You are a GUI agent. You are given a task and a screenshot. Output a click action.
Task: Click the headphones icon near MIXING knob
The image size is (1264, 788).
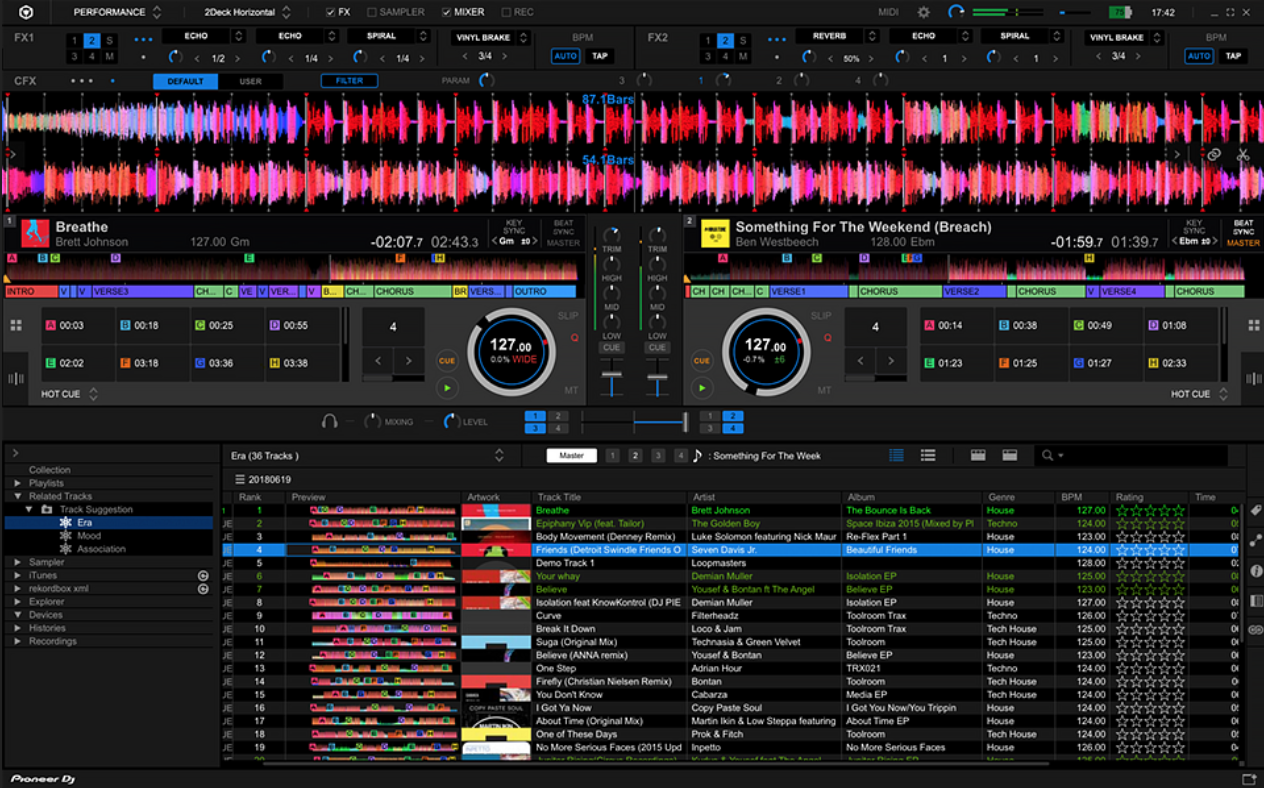coord(329,422)
